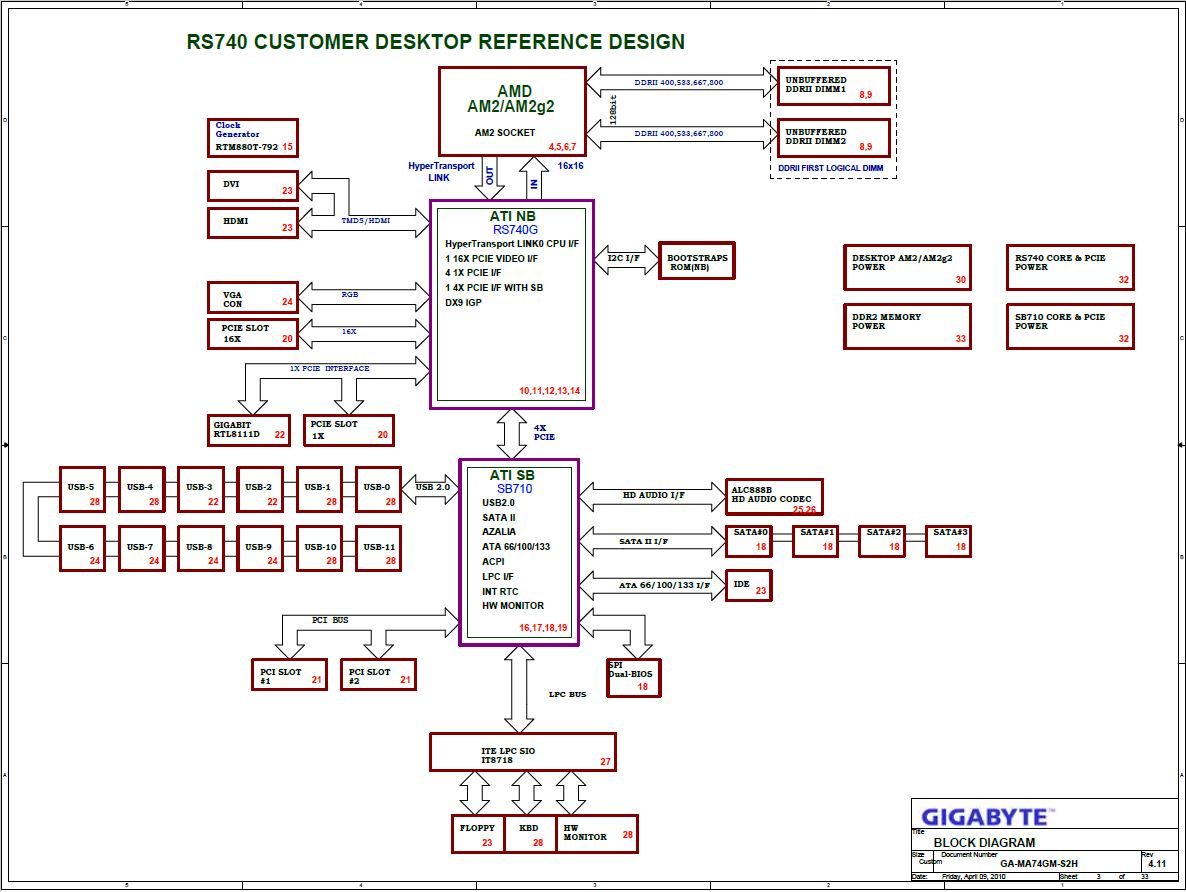
Task: Select the SATA#0 block
Action: click(749, 542)
